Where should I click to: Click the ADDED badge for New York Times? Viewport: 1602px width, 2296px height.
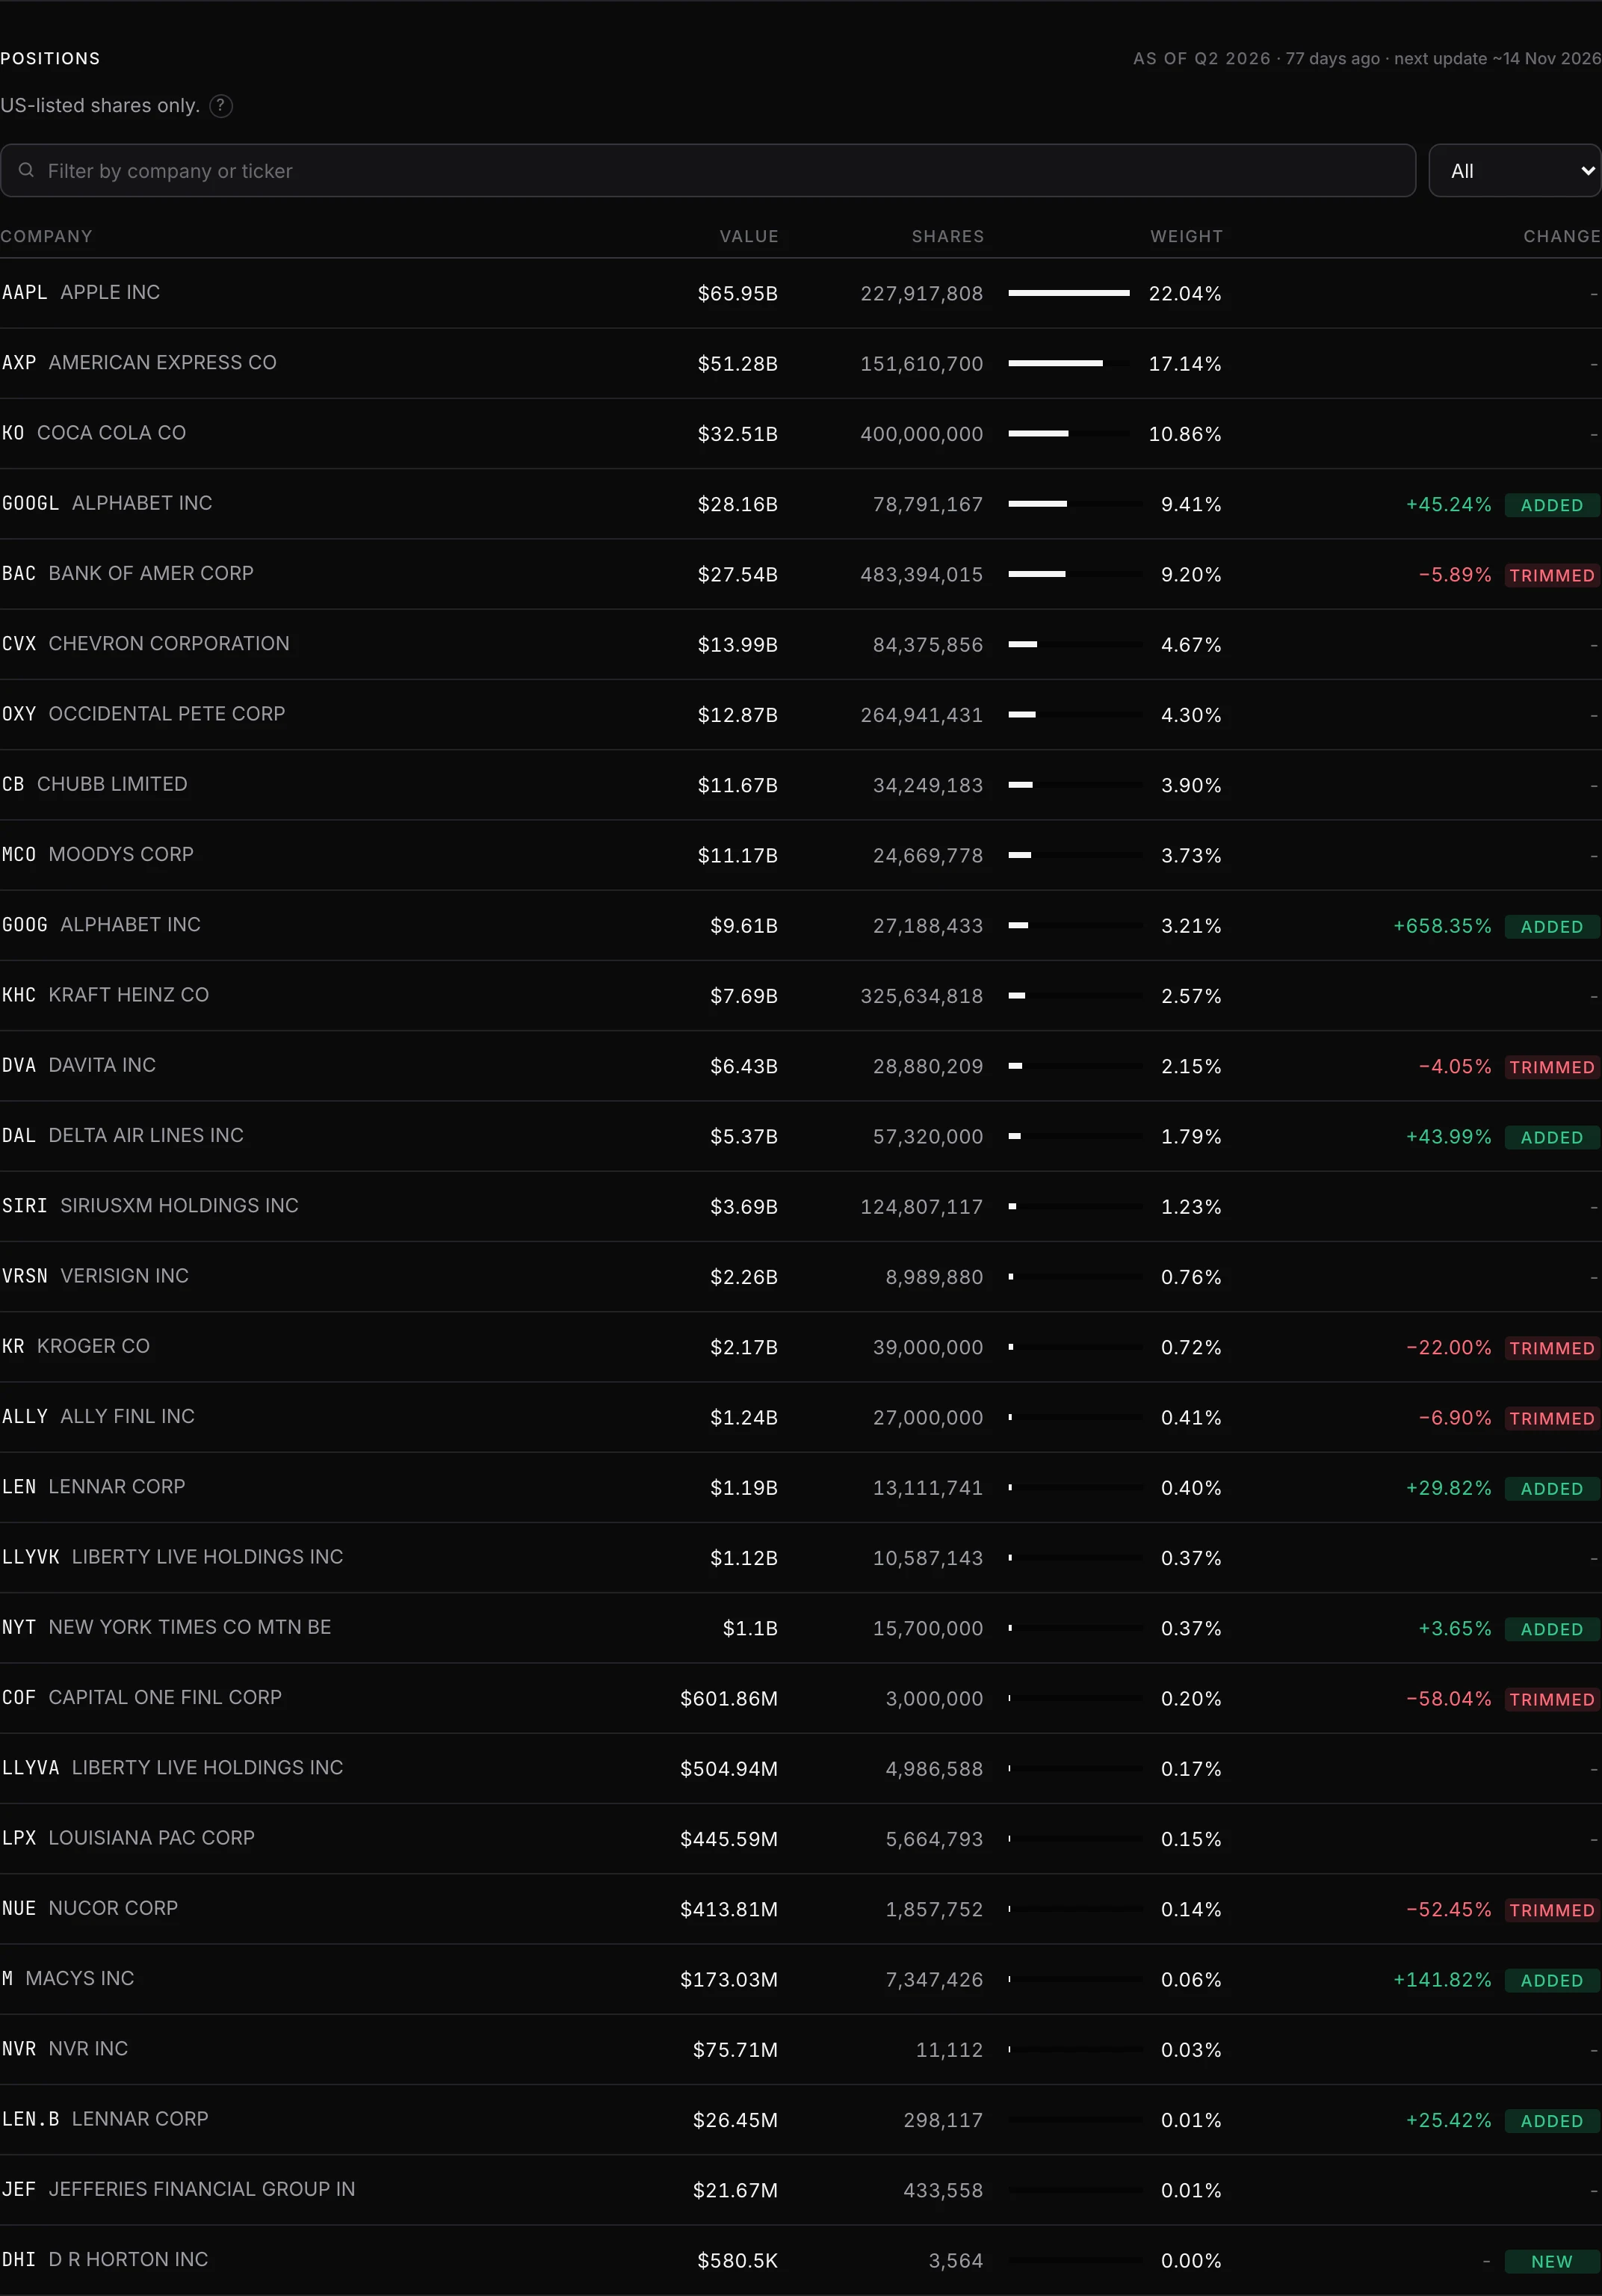pyautogui.click(x=1552, y=1629)
